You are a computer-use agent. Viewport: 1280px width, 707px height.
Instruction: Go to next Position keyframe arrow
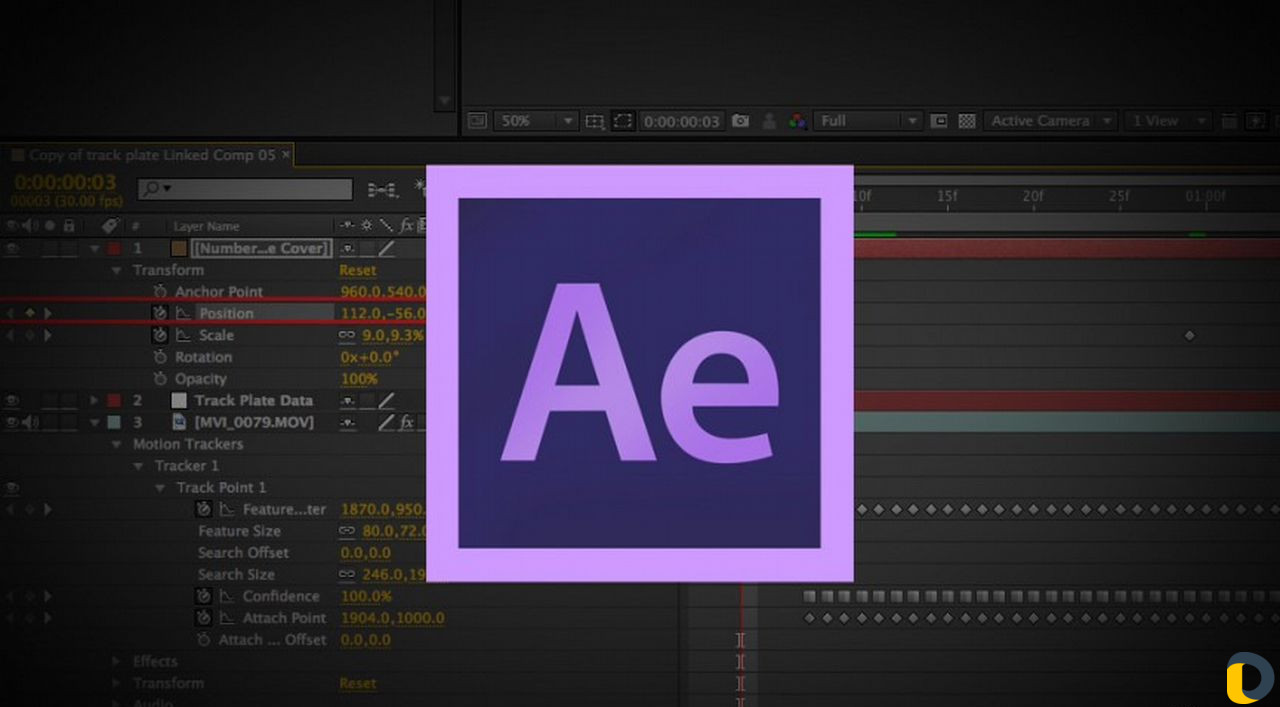48,314
